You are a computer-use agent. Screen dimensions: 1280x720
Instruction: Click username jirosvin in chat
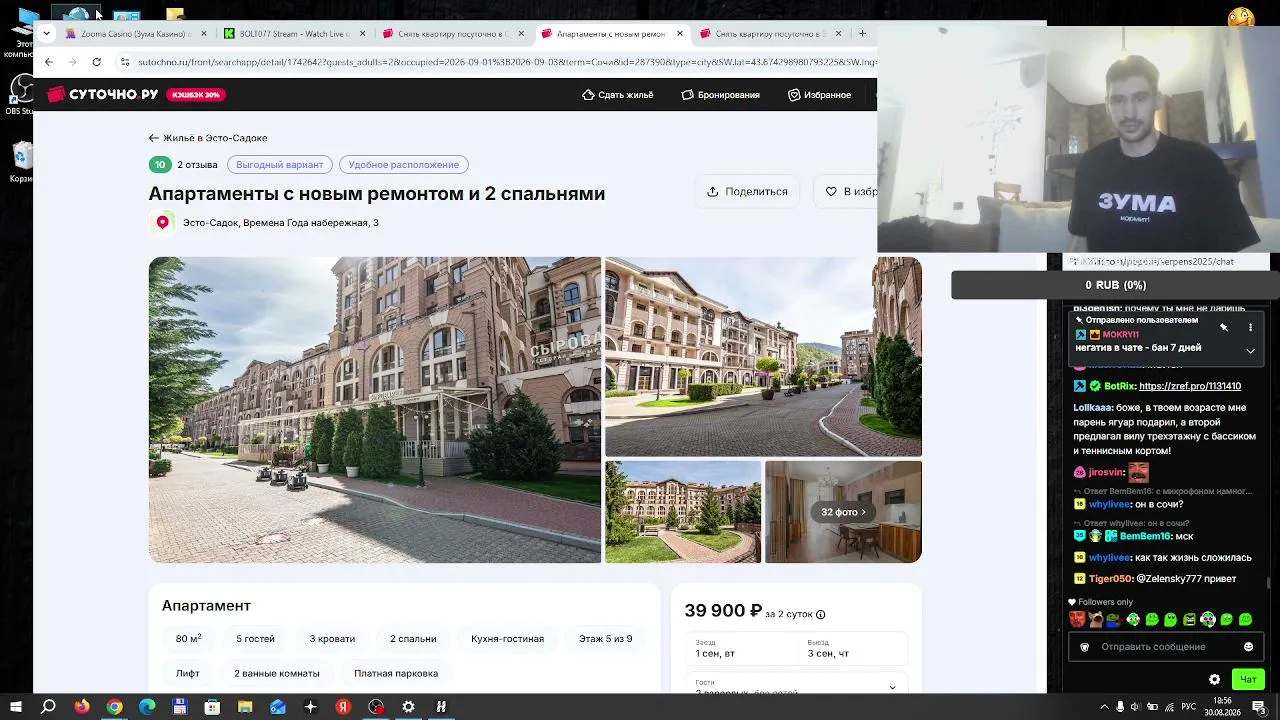[x=1106, y=472]
